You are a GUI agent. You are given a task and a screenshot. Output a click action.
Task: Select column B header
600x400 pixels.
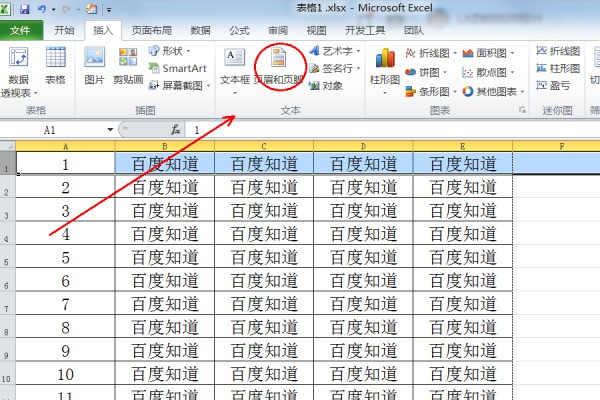[165, 146]
